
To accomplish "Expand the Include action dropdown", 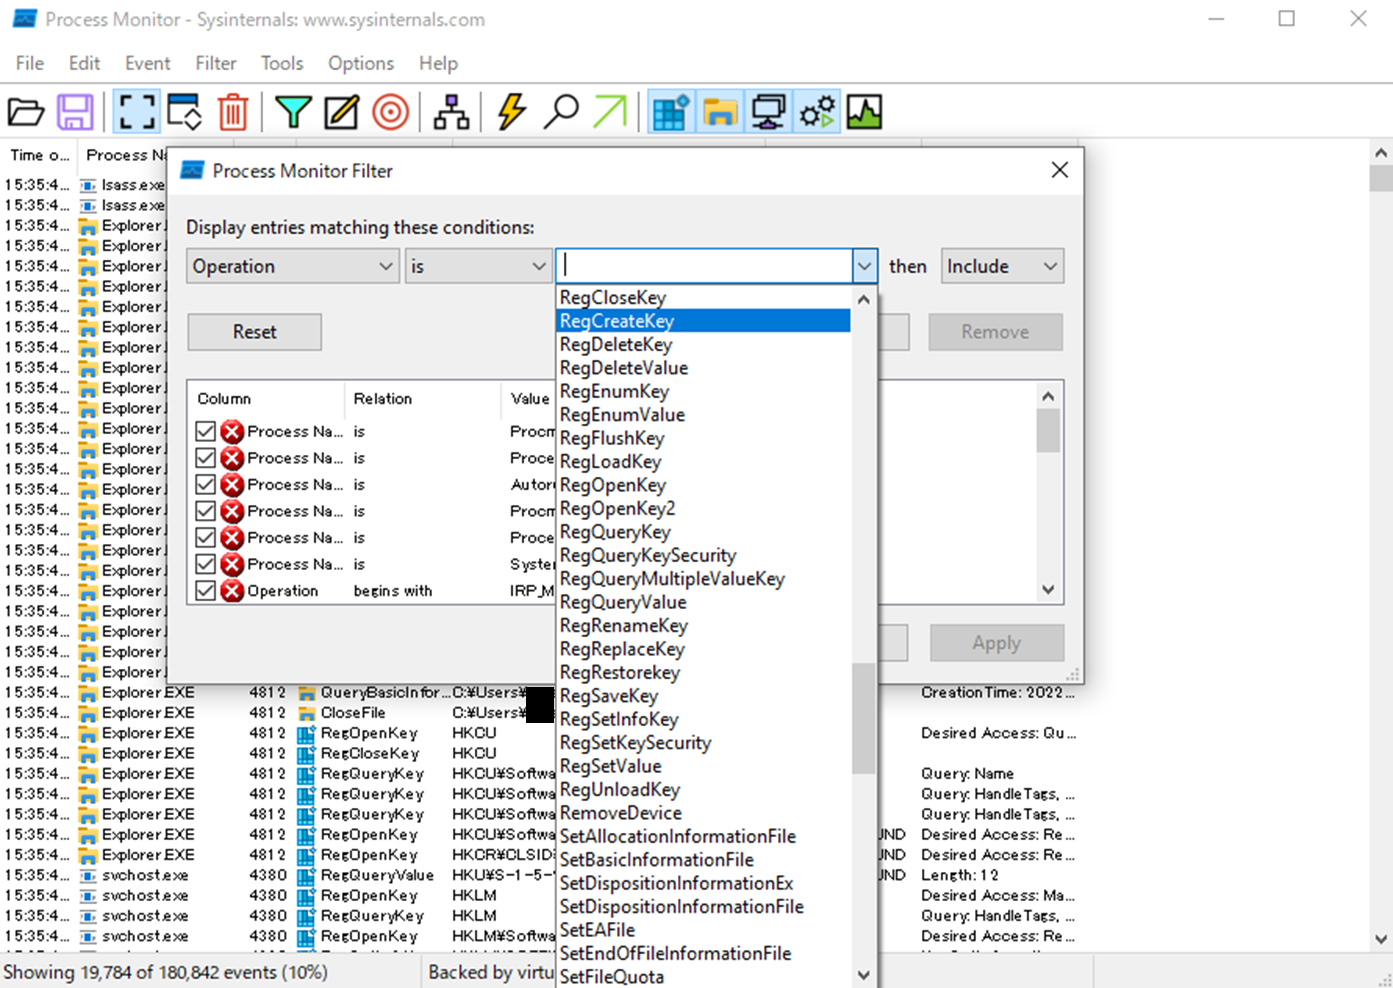I will (x=1001, y=266).
